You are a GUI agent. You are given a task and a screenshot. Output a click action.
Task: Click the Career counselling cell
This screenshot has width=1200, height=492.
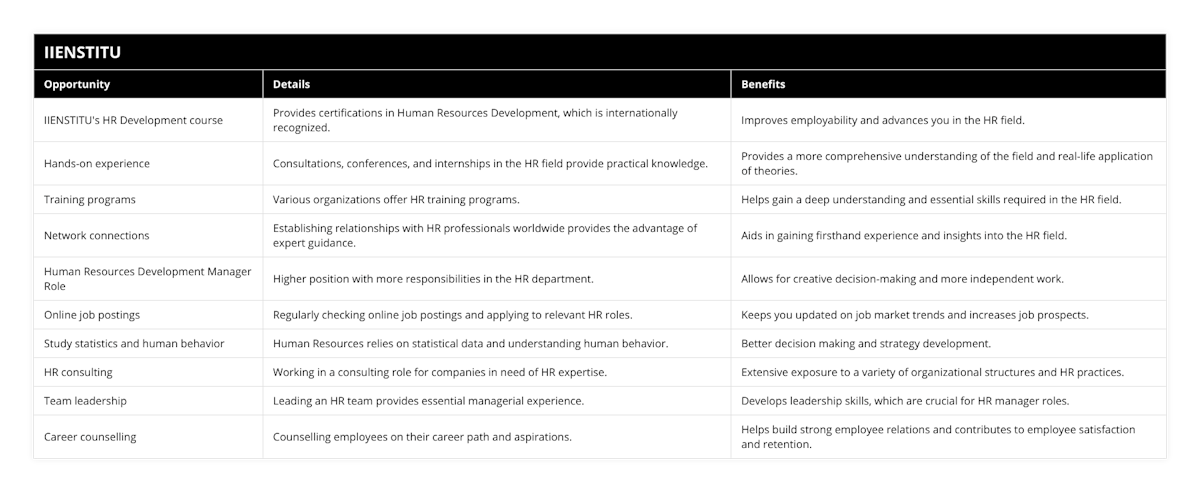(x=148, y=437)
